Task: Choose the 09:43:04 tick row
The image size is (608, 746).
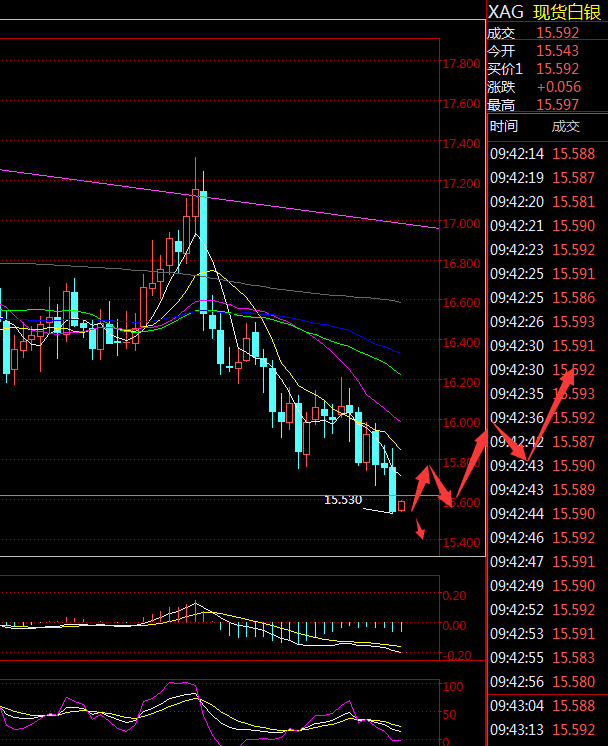Action: tap(543, 706)
